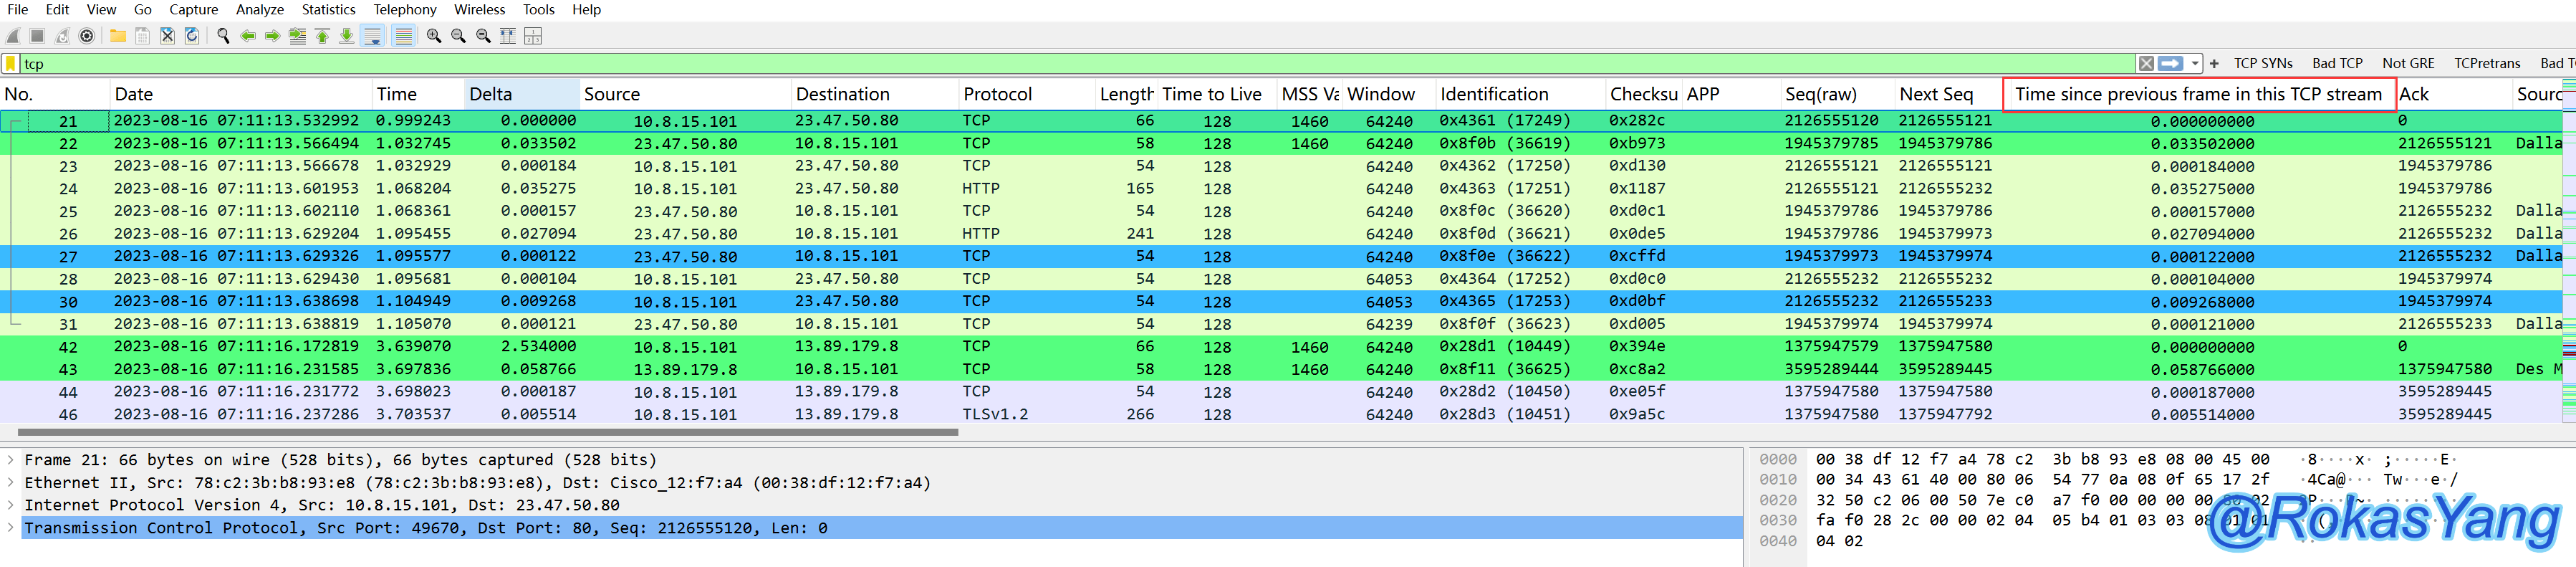Apply the Not GRE filter button
The height and width of the screenshot is (567, 2576).
click(x=2407, y=64)
